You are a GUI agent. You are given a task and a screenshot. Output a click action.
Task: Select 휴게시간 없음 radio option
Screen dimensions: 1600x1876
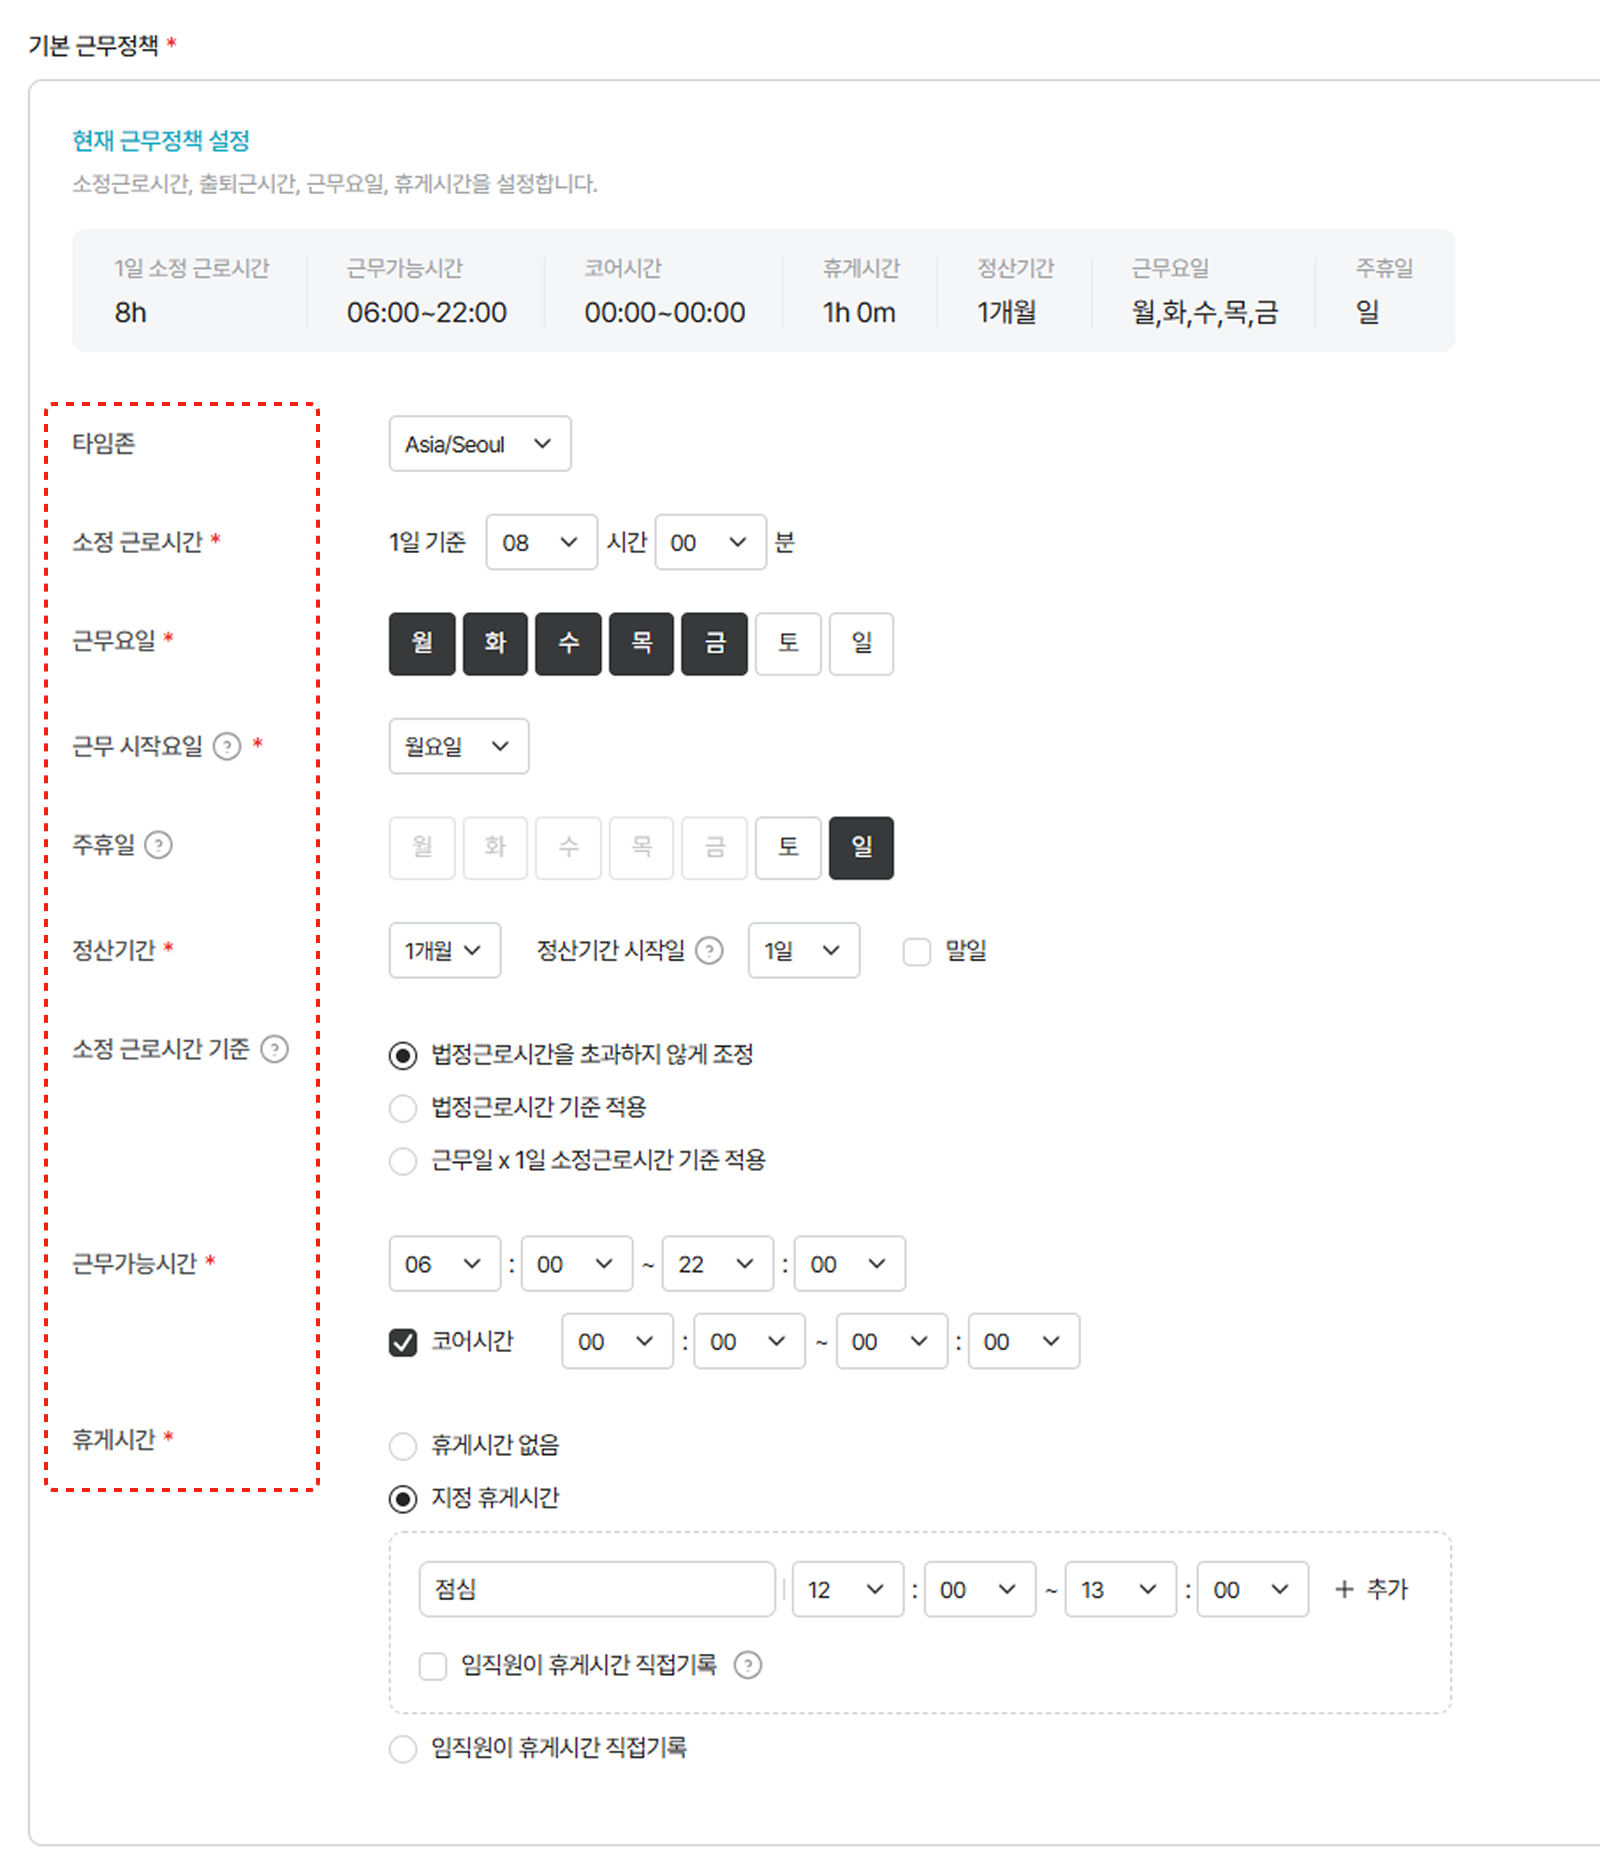tap(403, 1446)
